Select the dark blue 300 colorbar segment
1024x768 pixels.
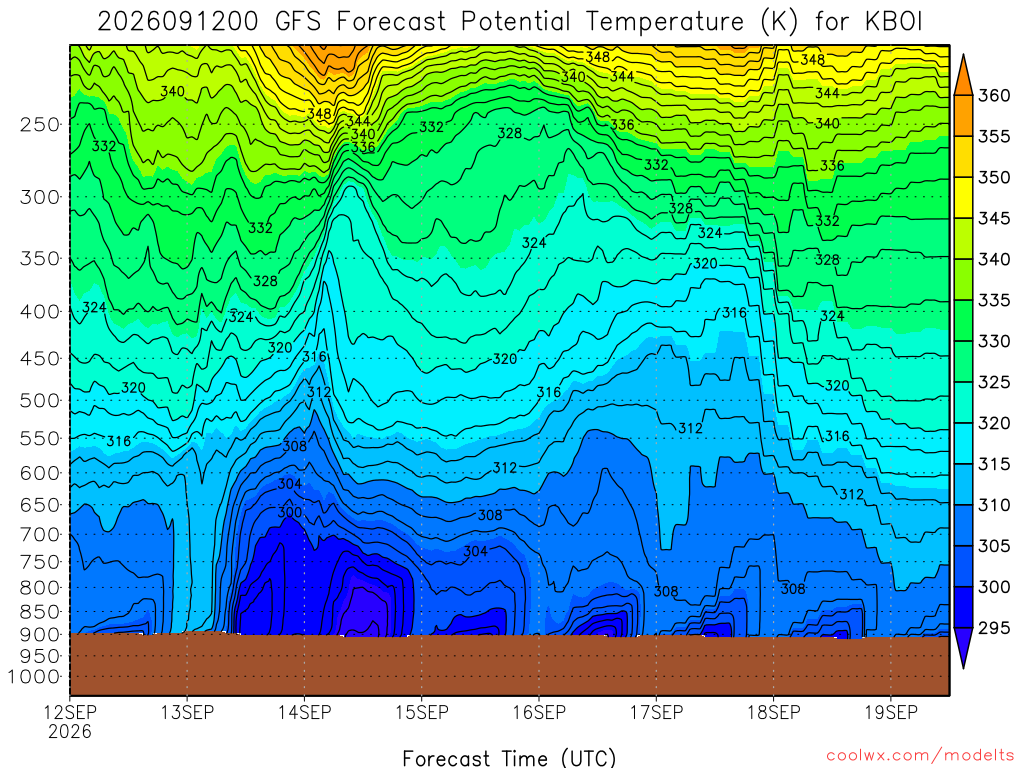(x=963, y=607)
